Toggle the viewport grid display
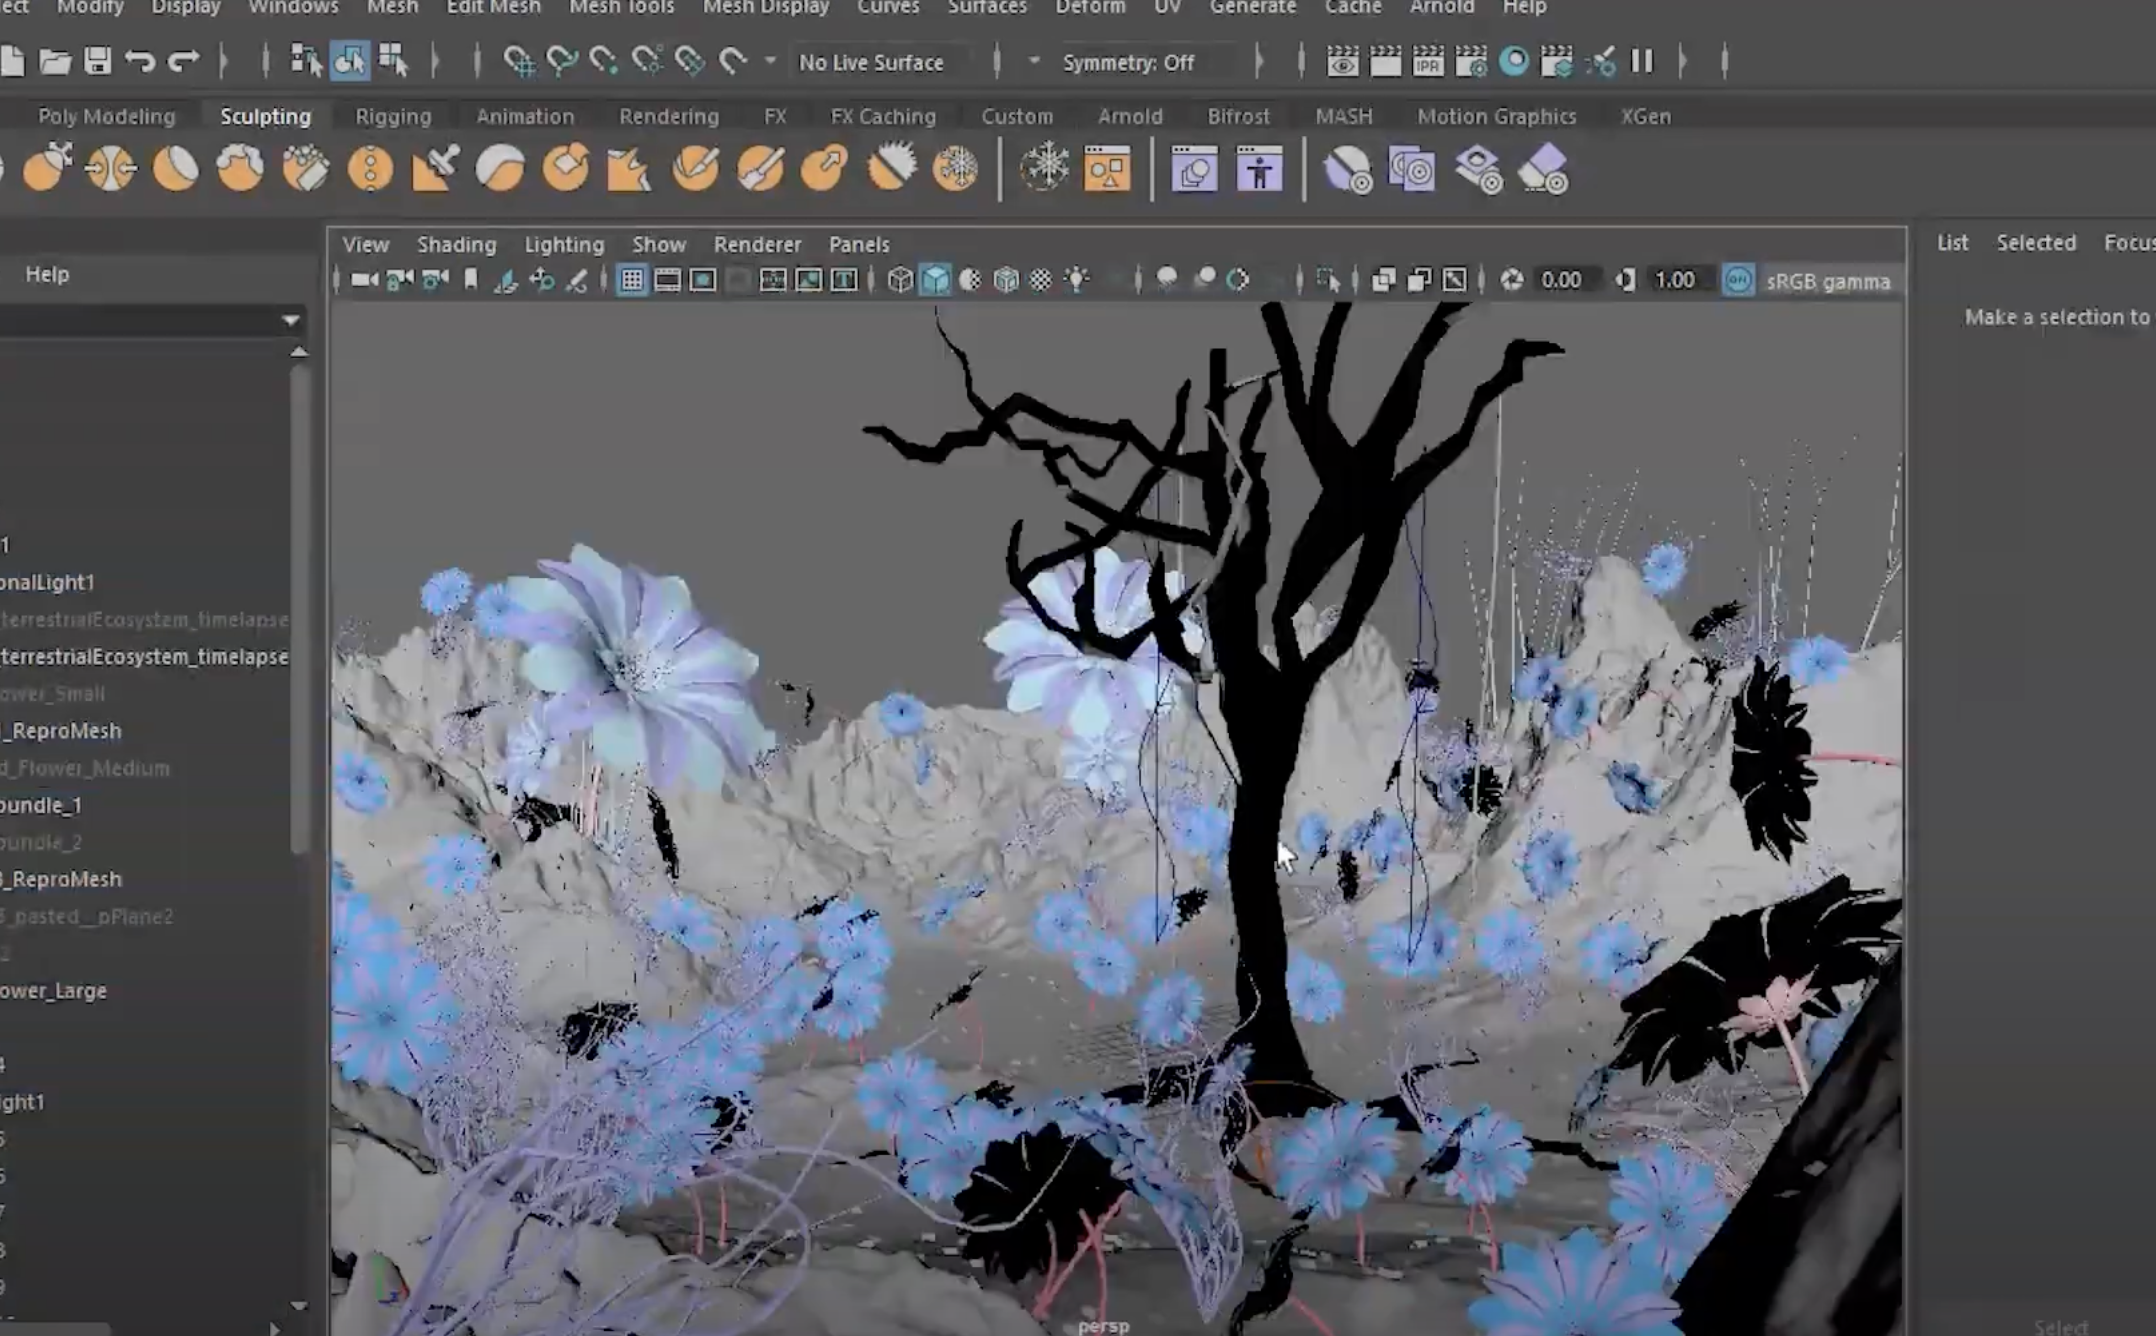This screenshot has width=2156, height=1336. 632,281
